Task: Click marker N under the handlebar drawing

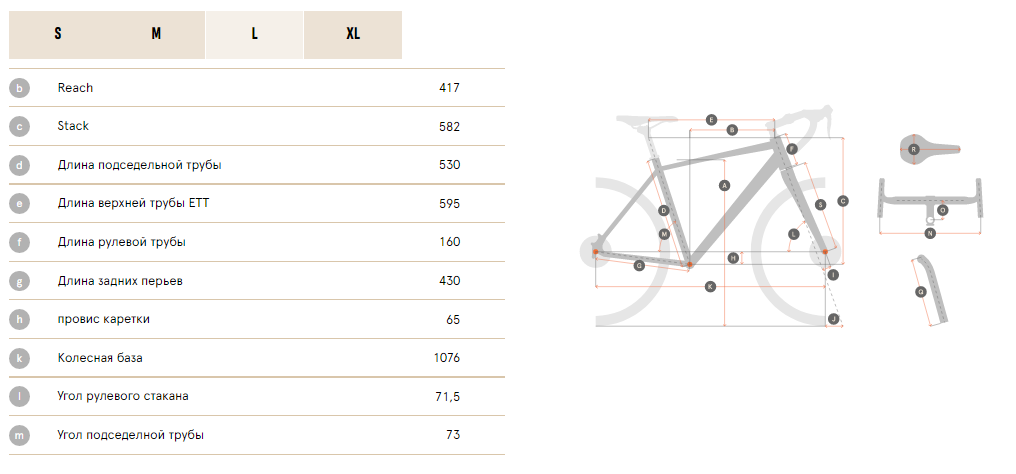Action: coord(930,233)
